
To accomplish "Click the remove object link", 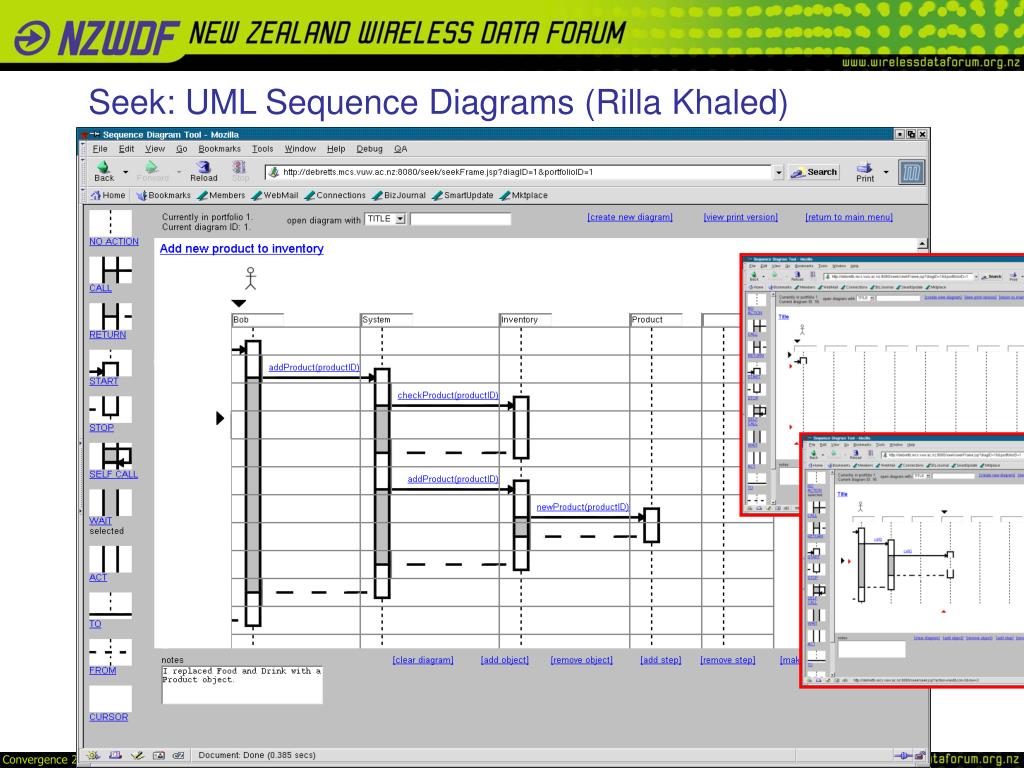I will tap(582, 660).
